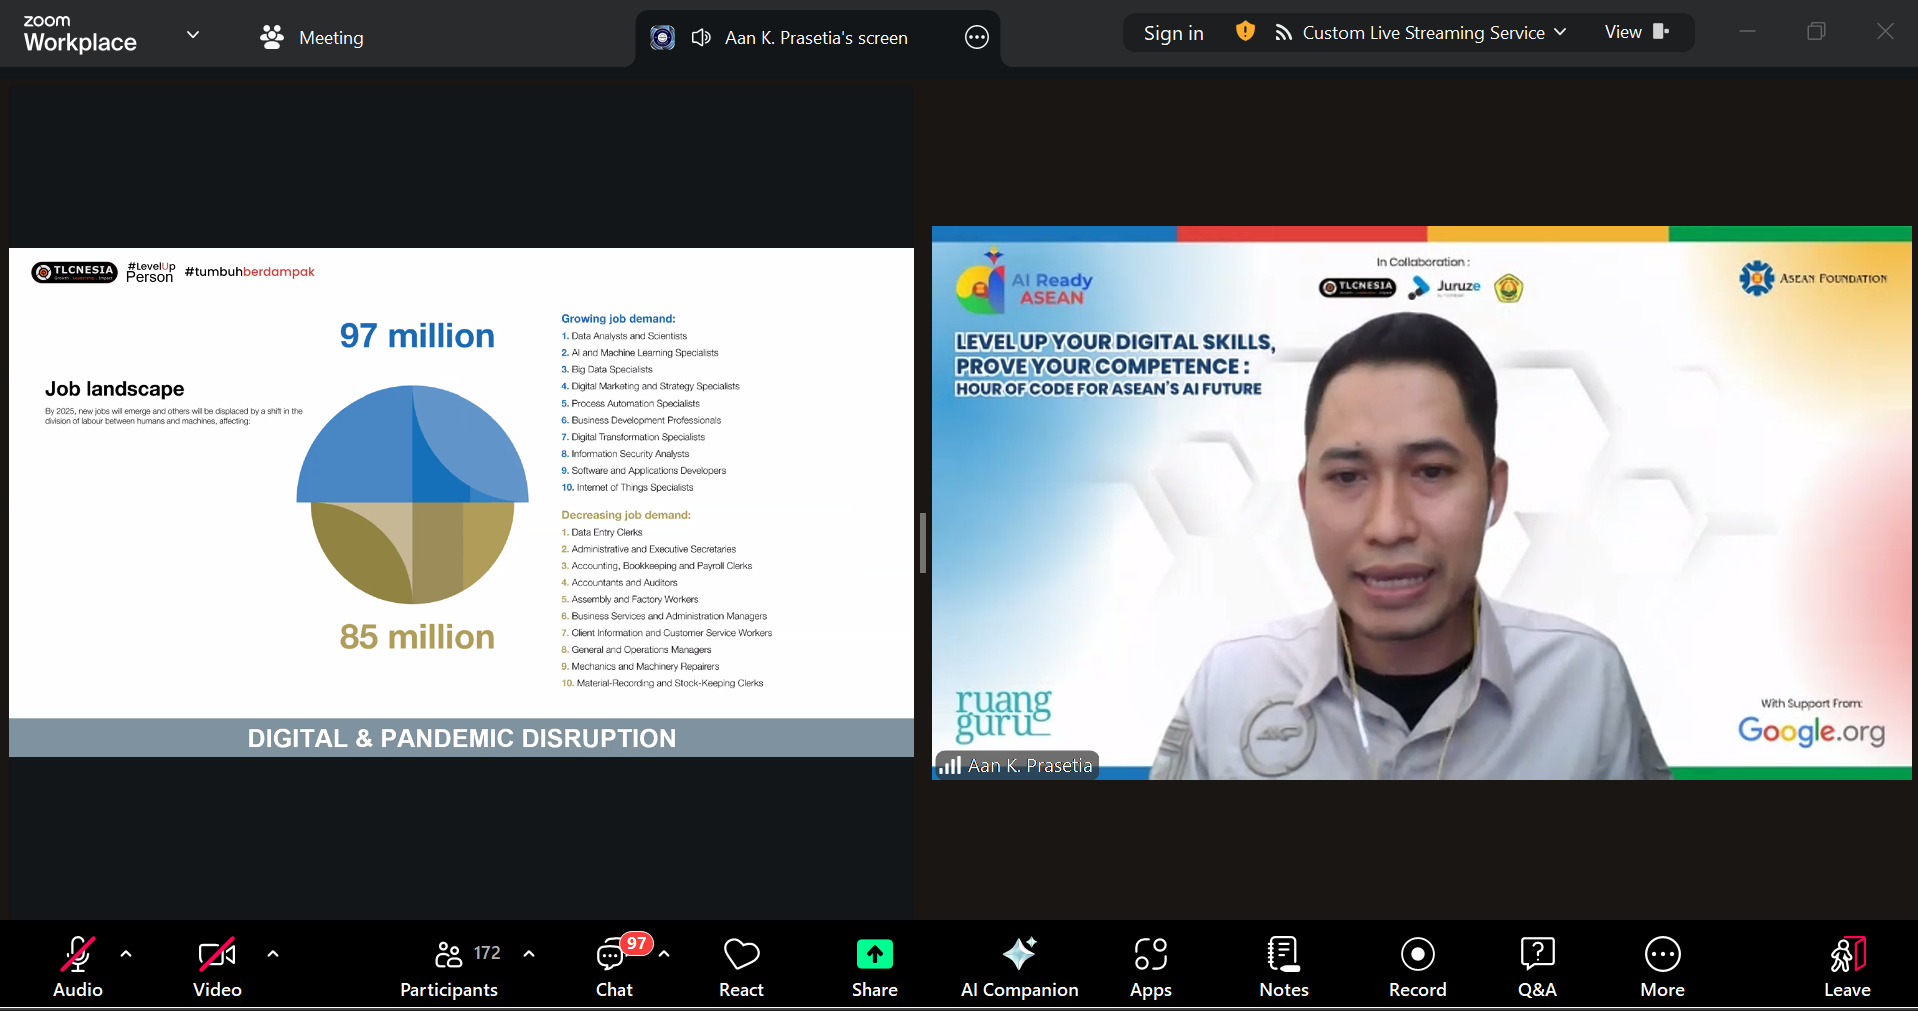Screen dimensions: 1918x1011
Task: Open Chat with 97 unread messages
Action: [x=613, y=966]
